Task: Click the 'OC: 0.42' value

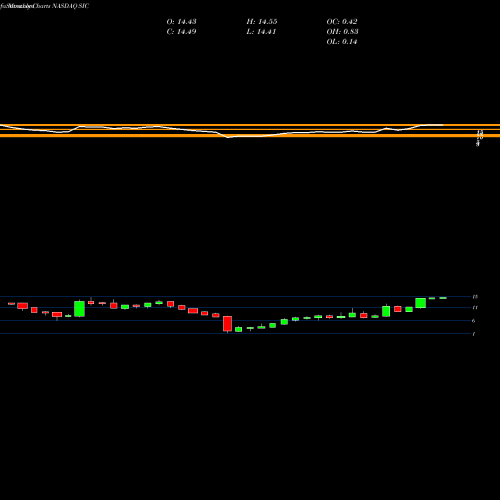Action: [x=342, y=22]
